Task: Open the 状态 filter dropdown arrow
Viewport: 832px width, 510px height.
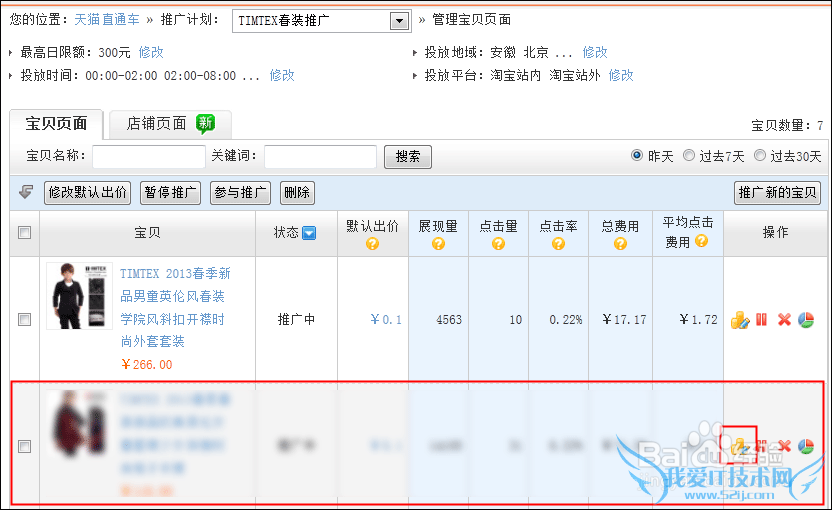Action: point(309,232)
